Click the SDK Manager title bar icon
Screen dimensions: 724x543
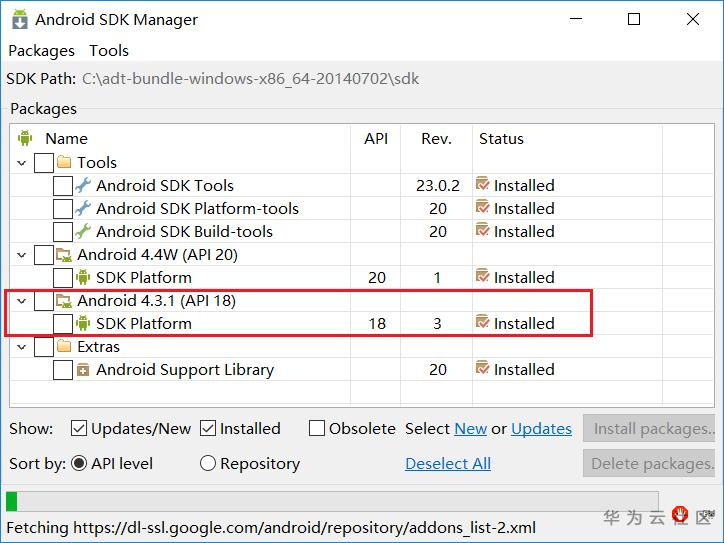19,19
